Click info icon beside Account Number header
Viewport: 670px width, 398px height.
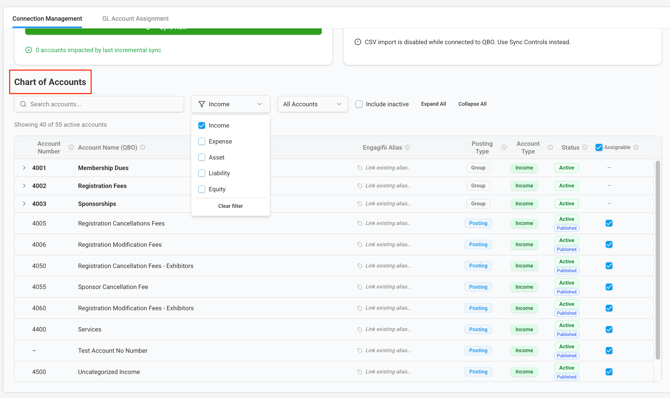tap(71, 147)
